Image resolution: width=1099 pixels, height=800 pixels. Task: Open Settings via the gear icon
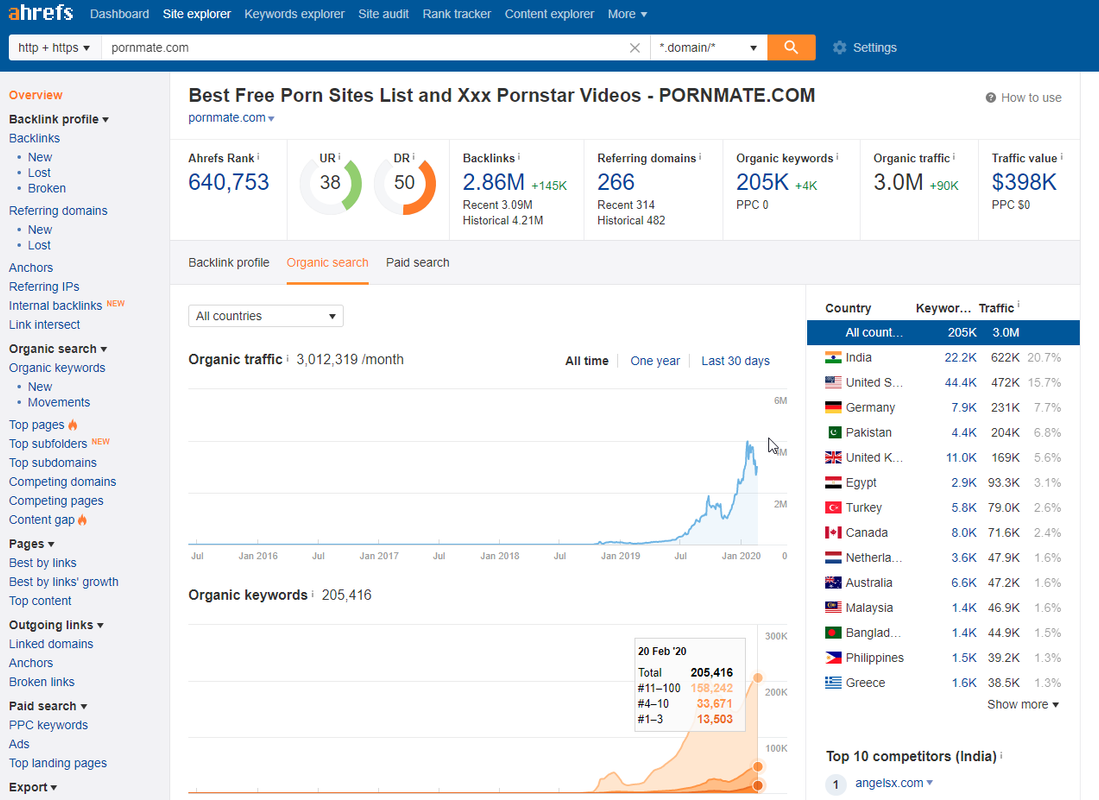click(x=839, y=48)
